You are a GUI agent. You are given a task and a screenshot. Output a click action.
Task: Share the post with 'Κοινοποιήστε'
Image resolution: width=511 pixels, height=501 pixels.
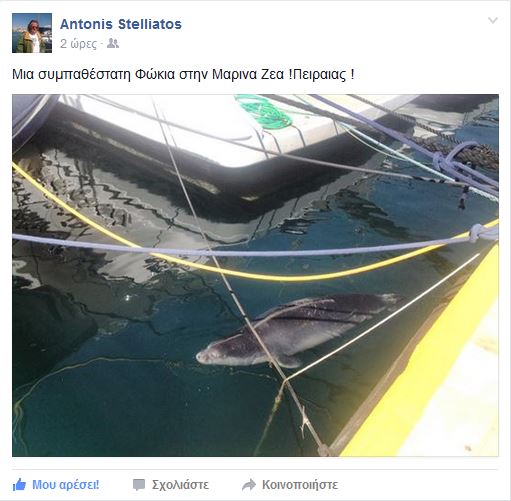click(x=300, y=485)
